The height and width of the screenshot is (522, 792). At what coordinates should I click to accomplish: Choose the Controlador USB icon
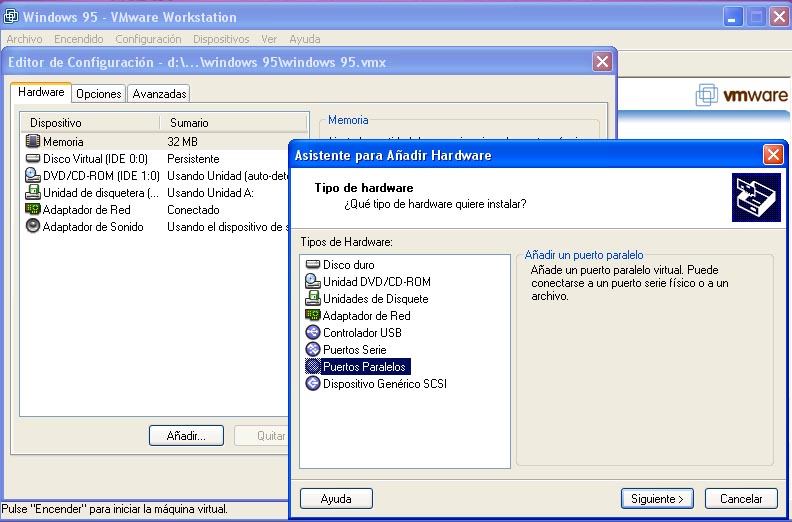[313, 333]
